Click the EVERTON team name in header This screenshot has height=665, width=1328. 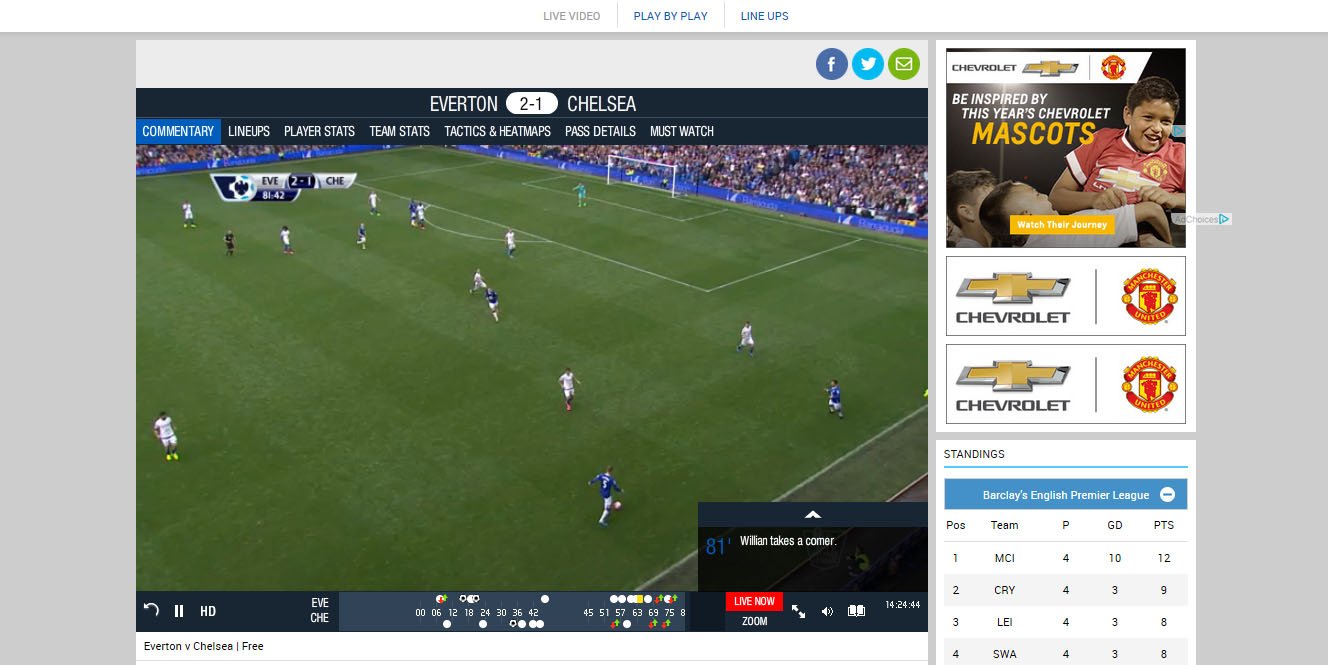click(x=463, y=104)
